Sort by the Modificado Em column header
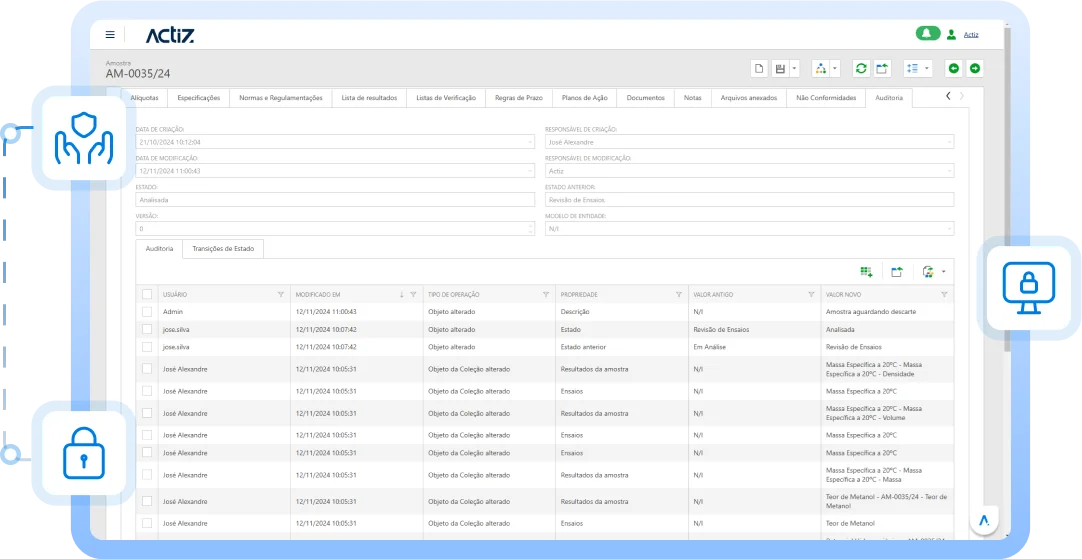 [340, 295]
